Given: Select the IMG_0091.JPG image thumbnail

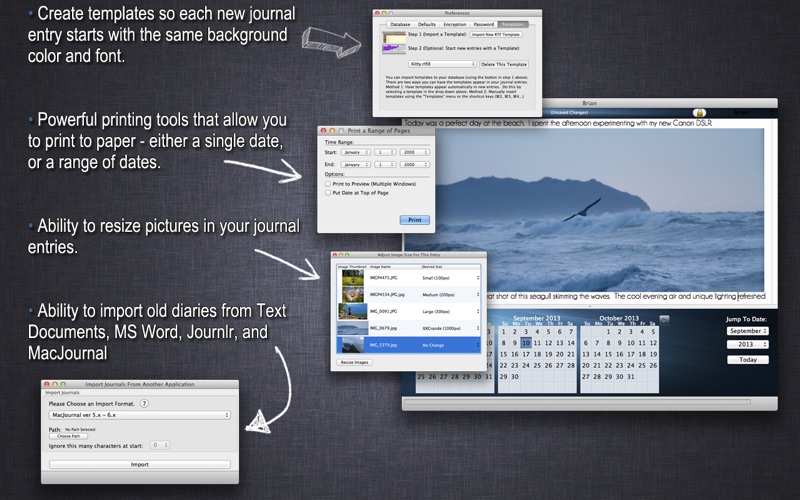Looking at the screenshot, I should (x=352, y=311).
